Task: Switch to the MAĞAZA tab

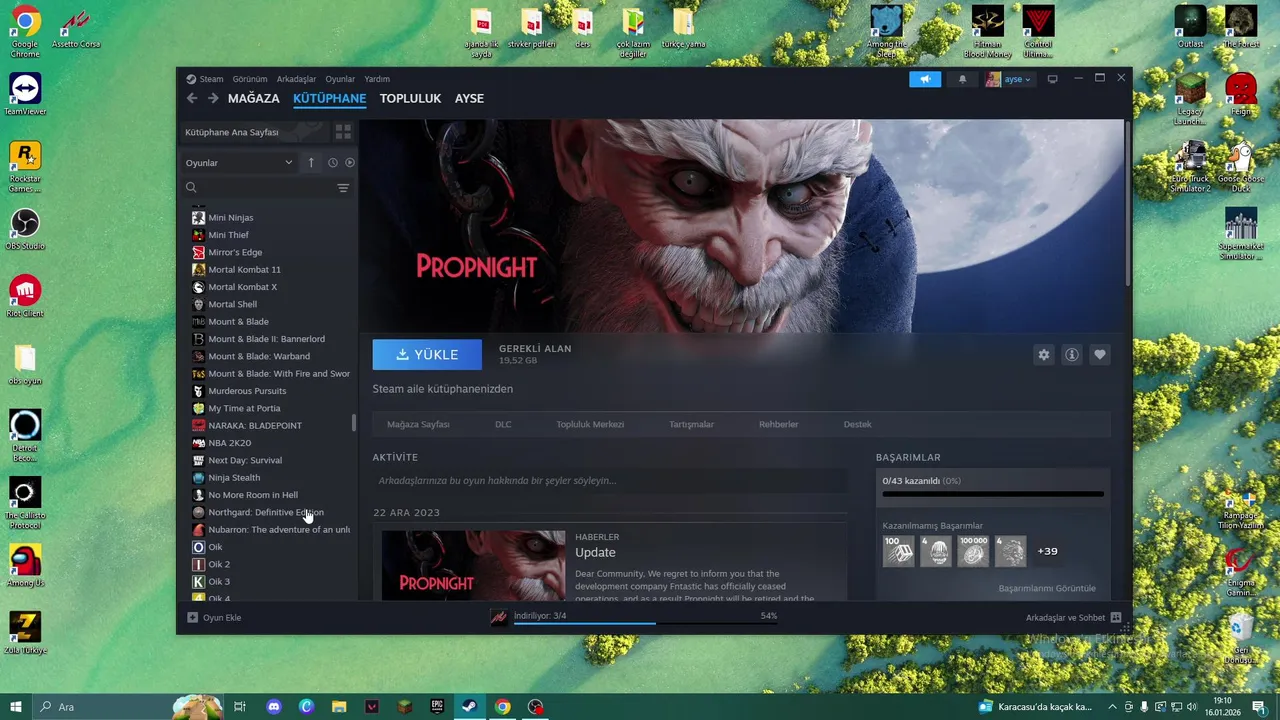Action: click(x=254, y=98)
